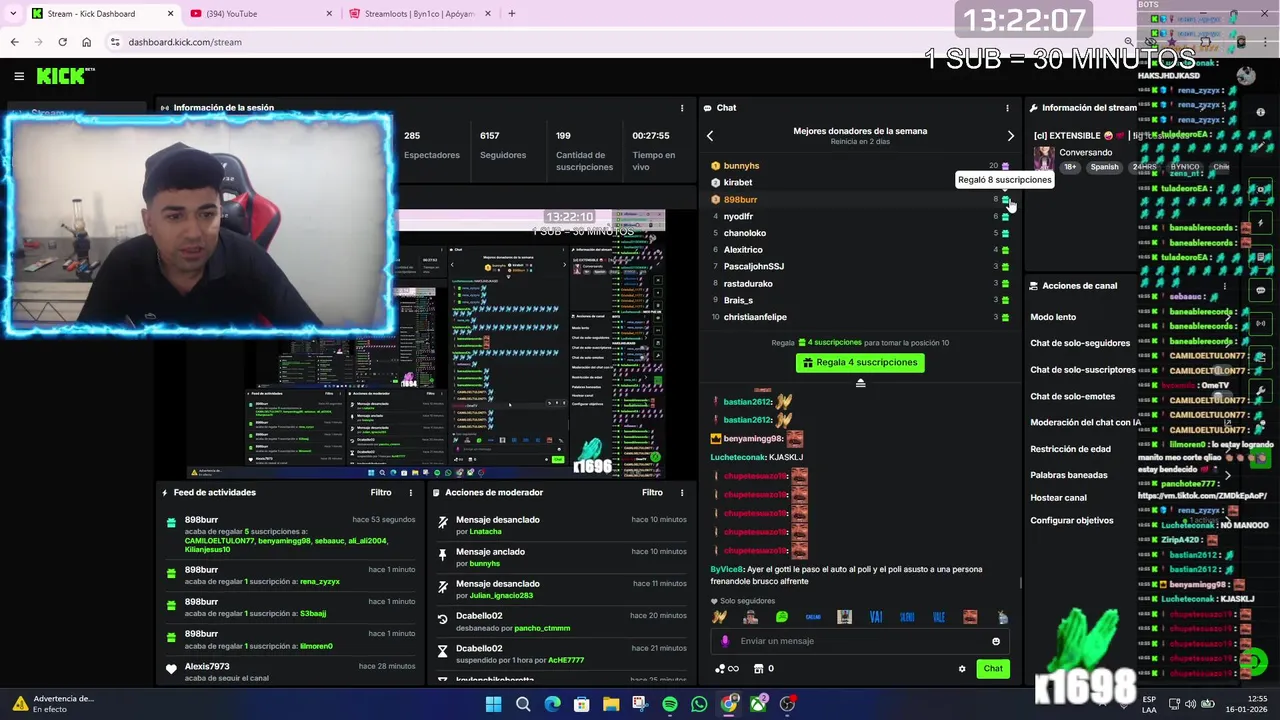
Task: Open chat settings via the gear icon
Action: [x=962, y=669]
